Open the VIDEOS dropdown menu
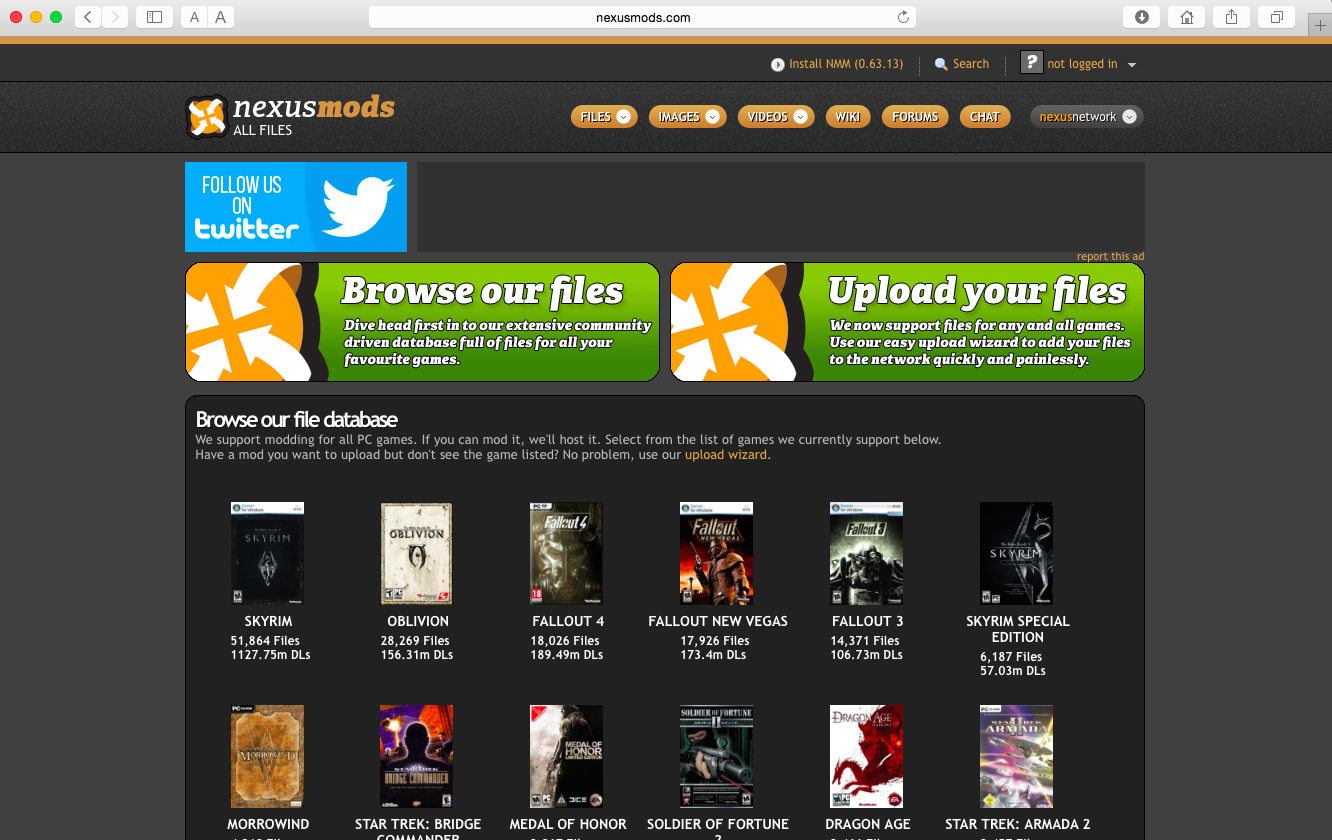 [x=776, y=117]
